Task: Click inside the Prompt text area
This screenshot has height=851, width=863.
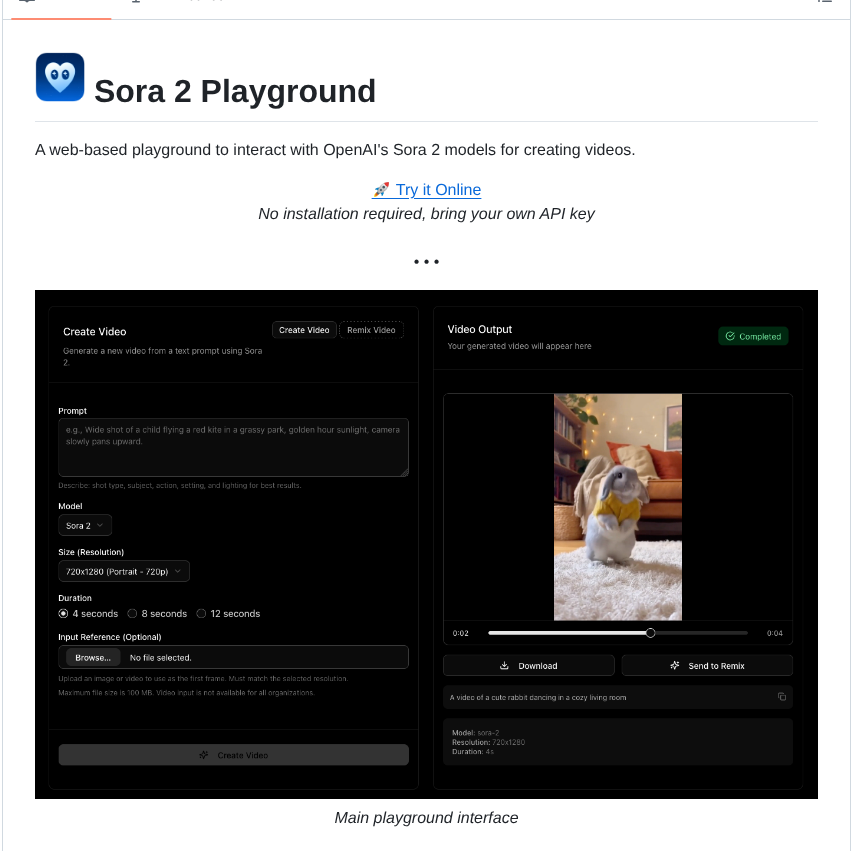Action: coord(232,447)
